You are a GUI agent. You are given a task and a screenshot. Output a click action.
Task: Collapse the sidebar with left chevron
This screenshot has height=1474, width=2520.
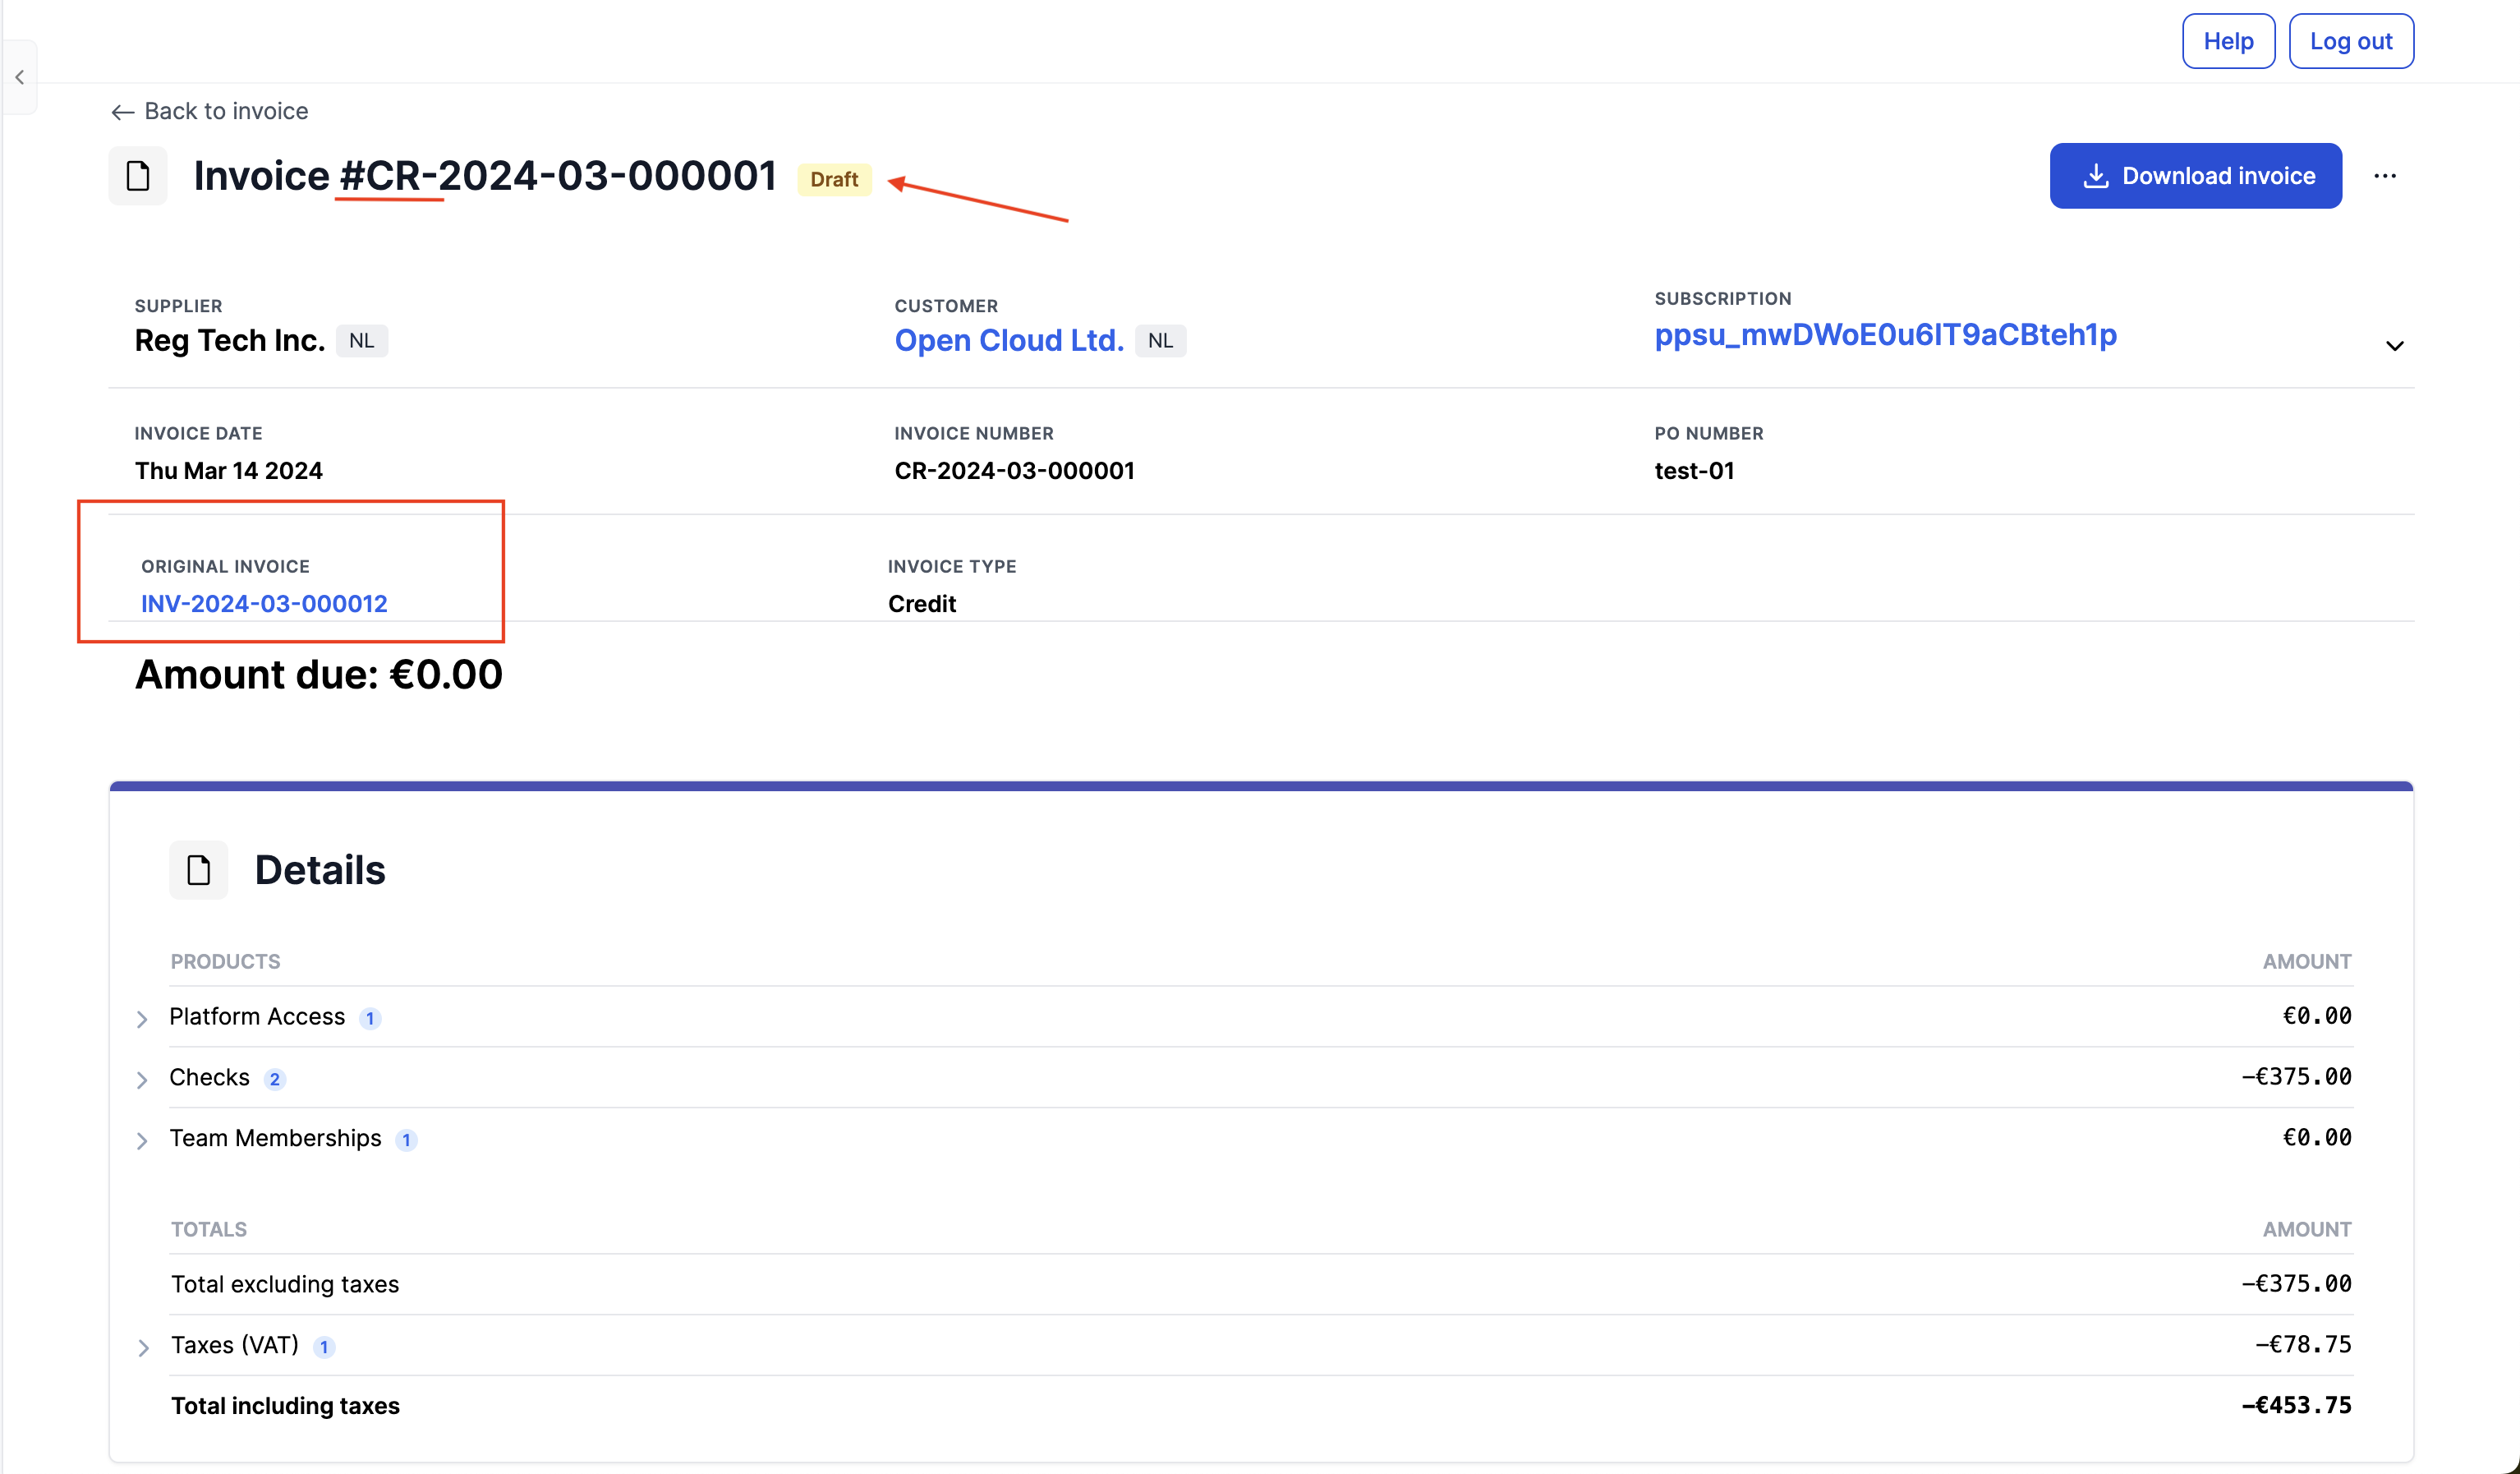[20, 78]
